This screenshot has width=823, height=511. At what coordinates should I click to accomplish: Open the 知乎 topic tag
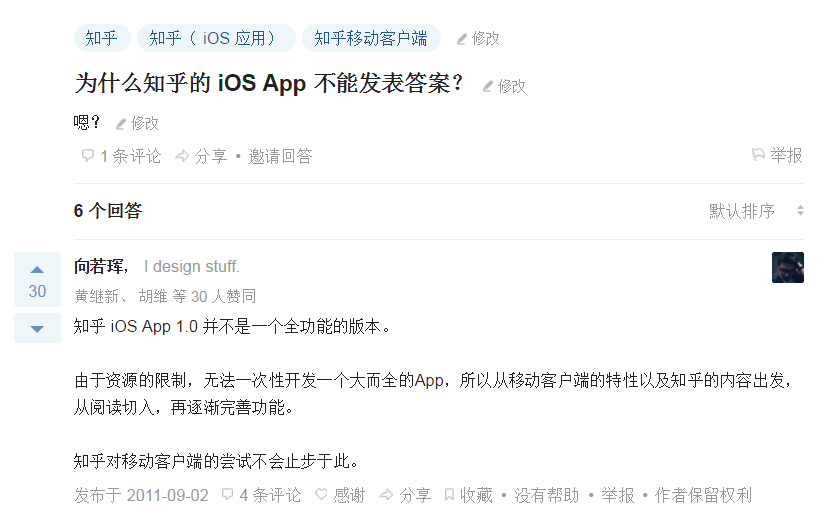point(102,38)
